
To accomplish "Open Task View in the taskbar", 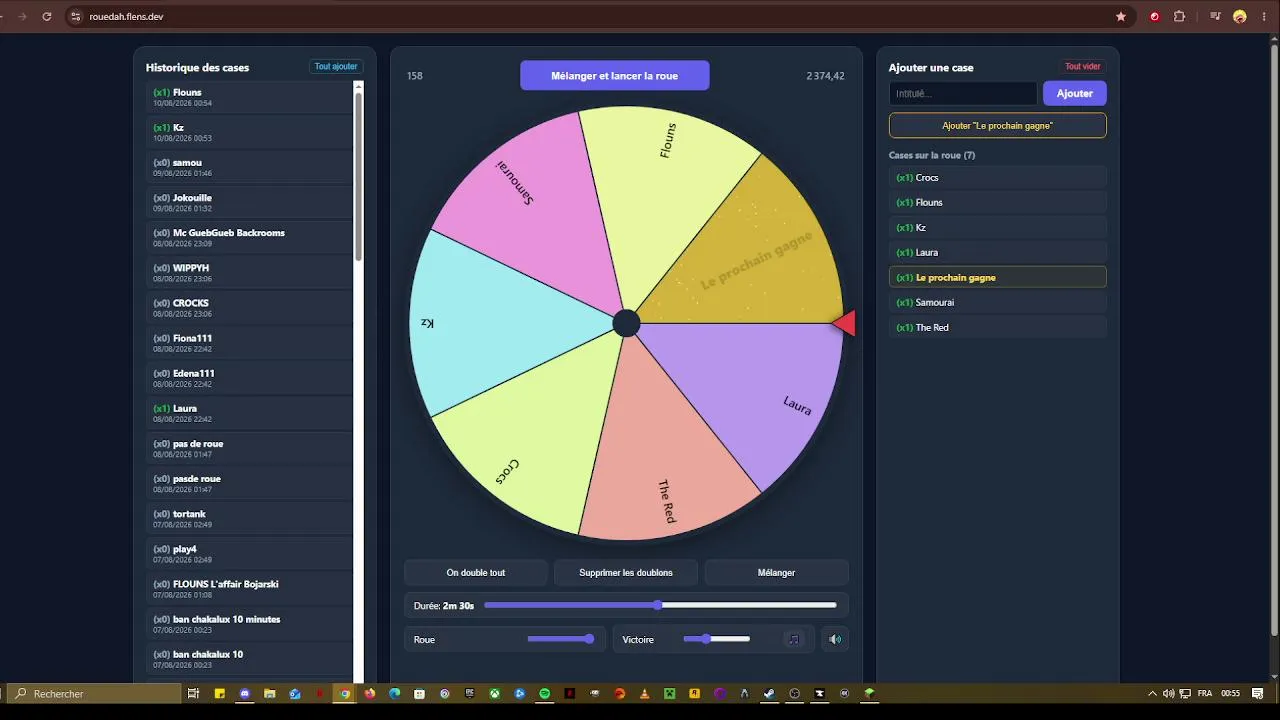I will point(194,693).
